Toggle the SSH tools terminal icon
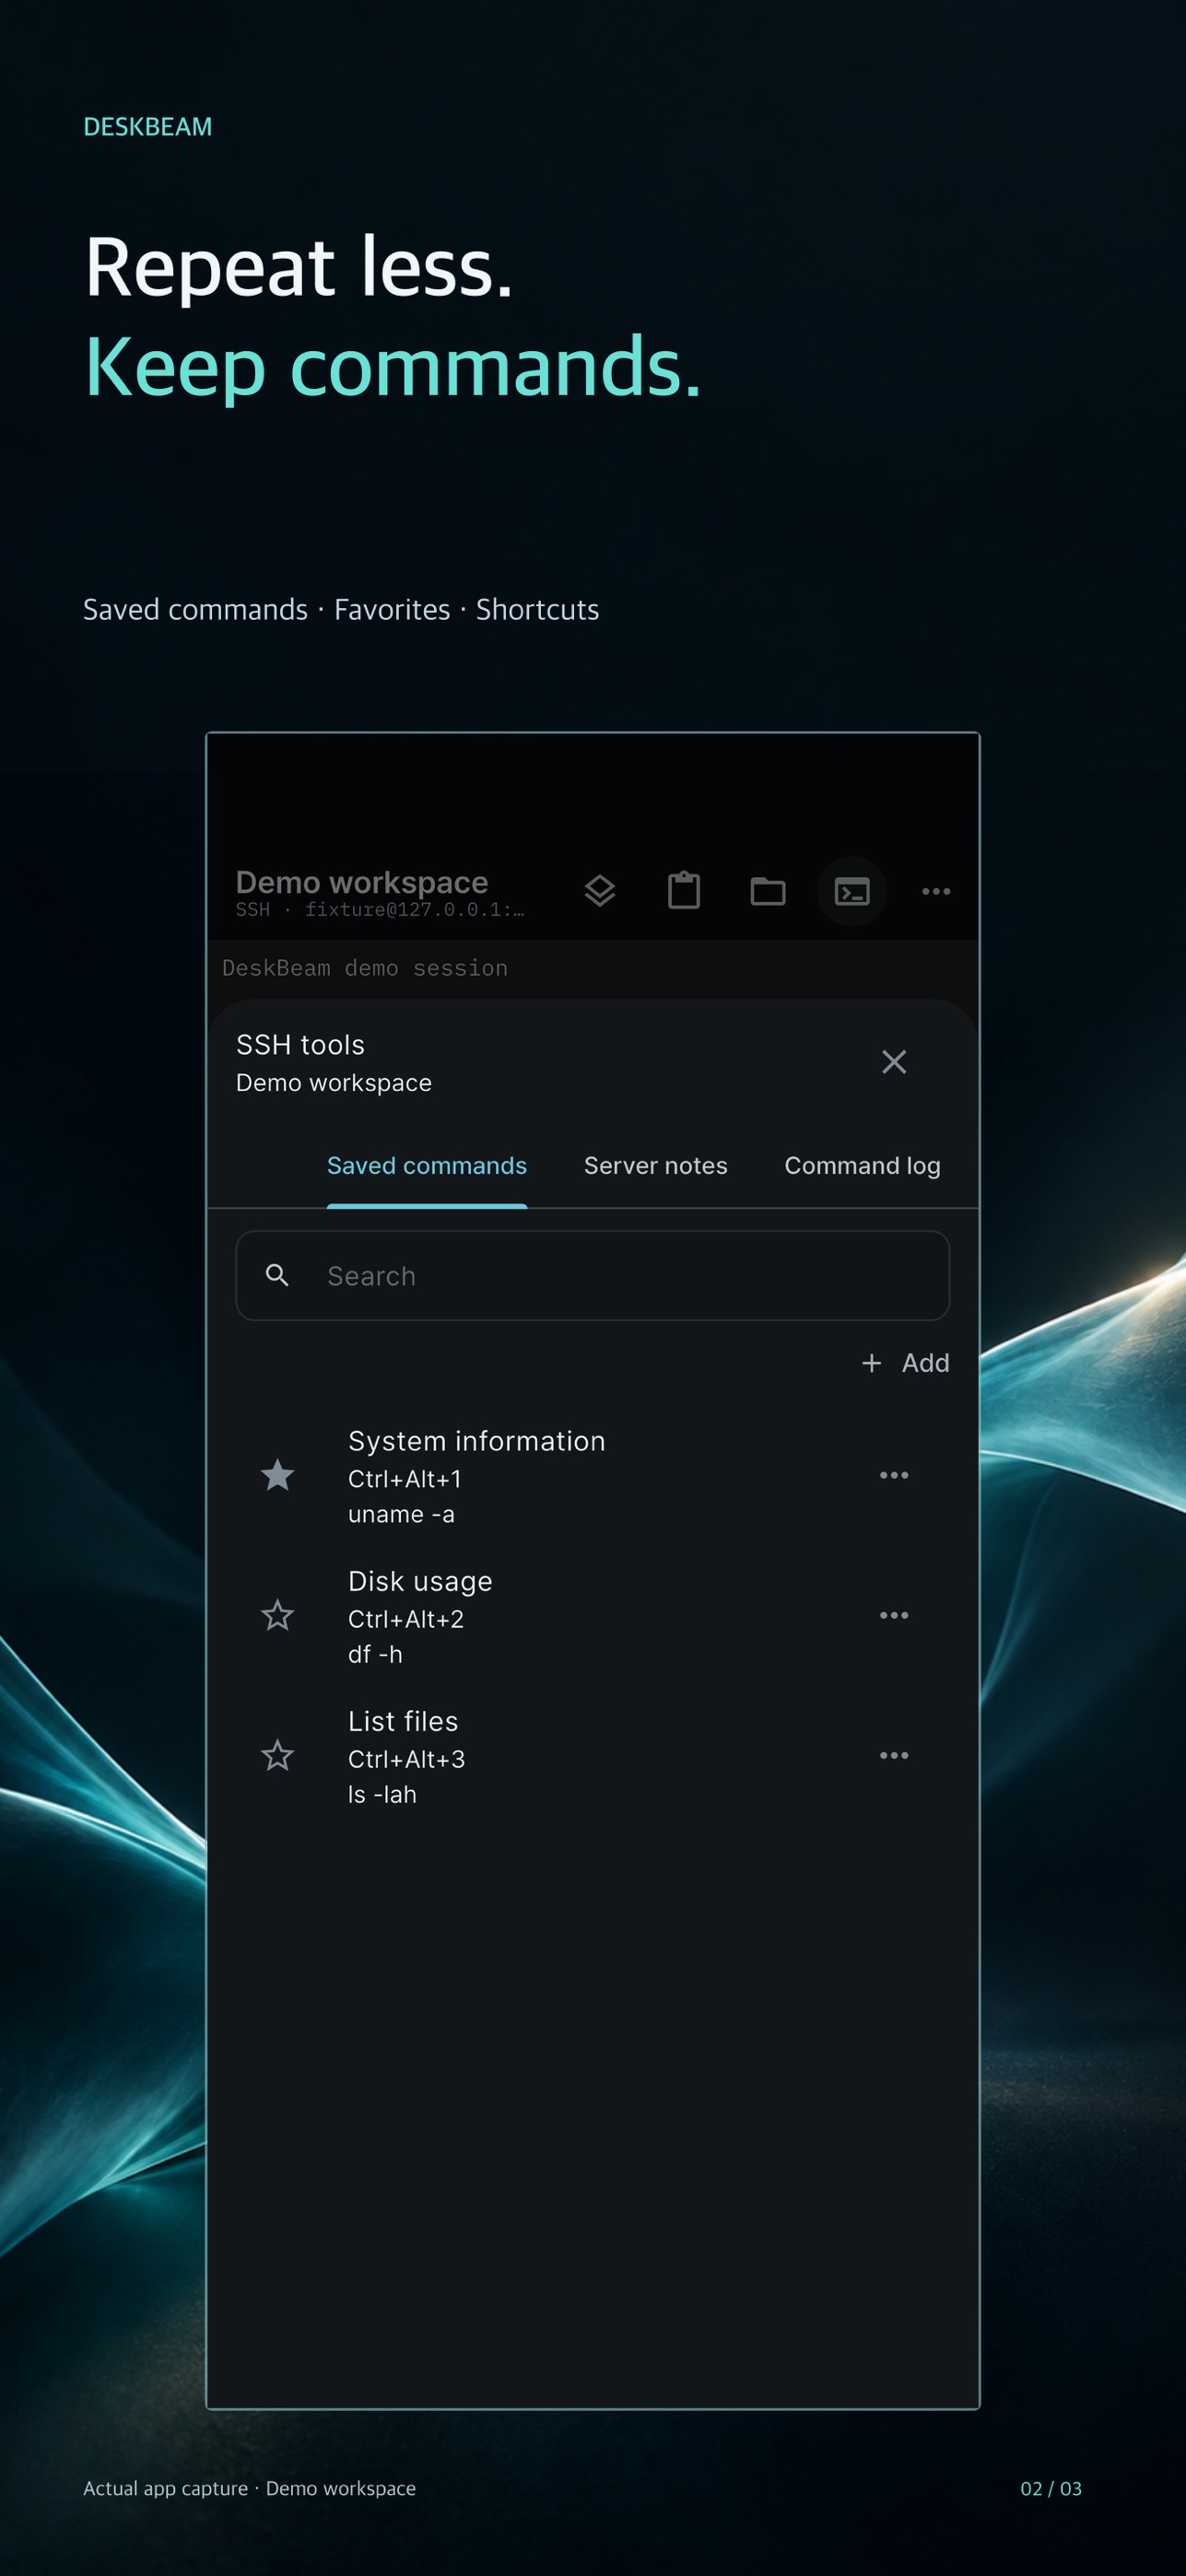Screen dimensions: 1186x2576 click(852, 891)
